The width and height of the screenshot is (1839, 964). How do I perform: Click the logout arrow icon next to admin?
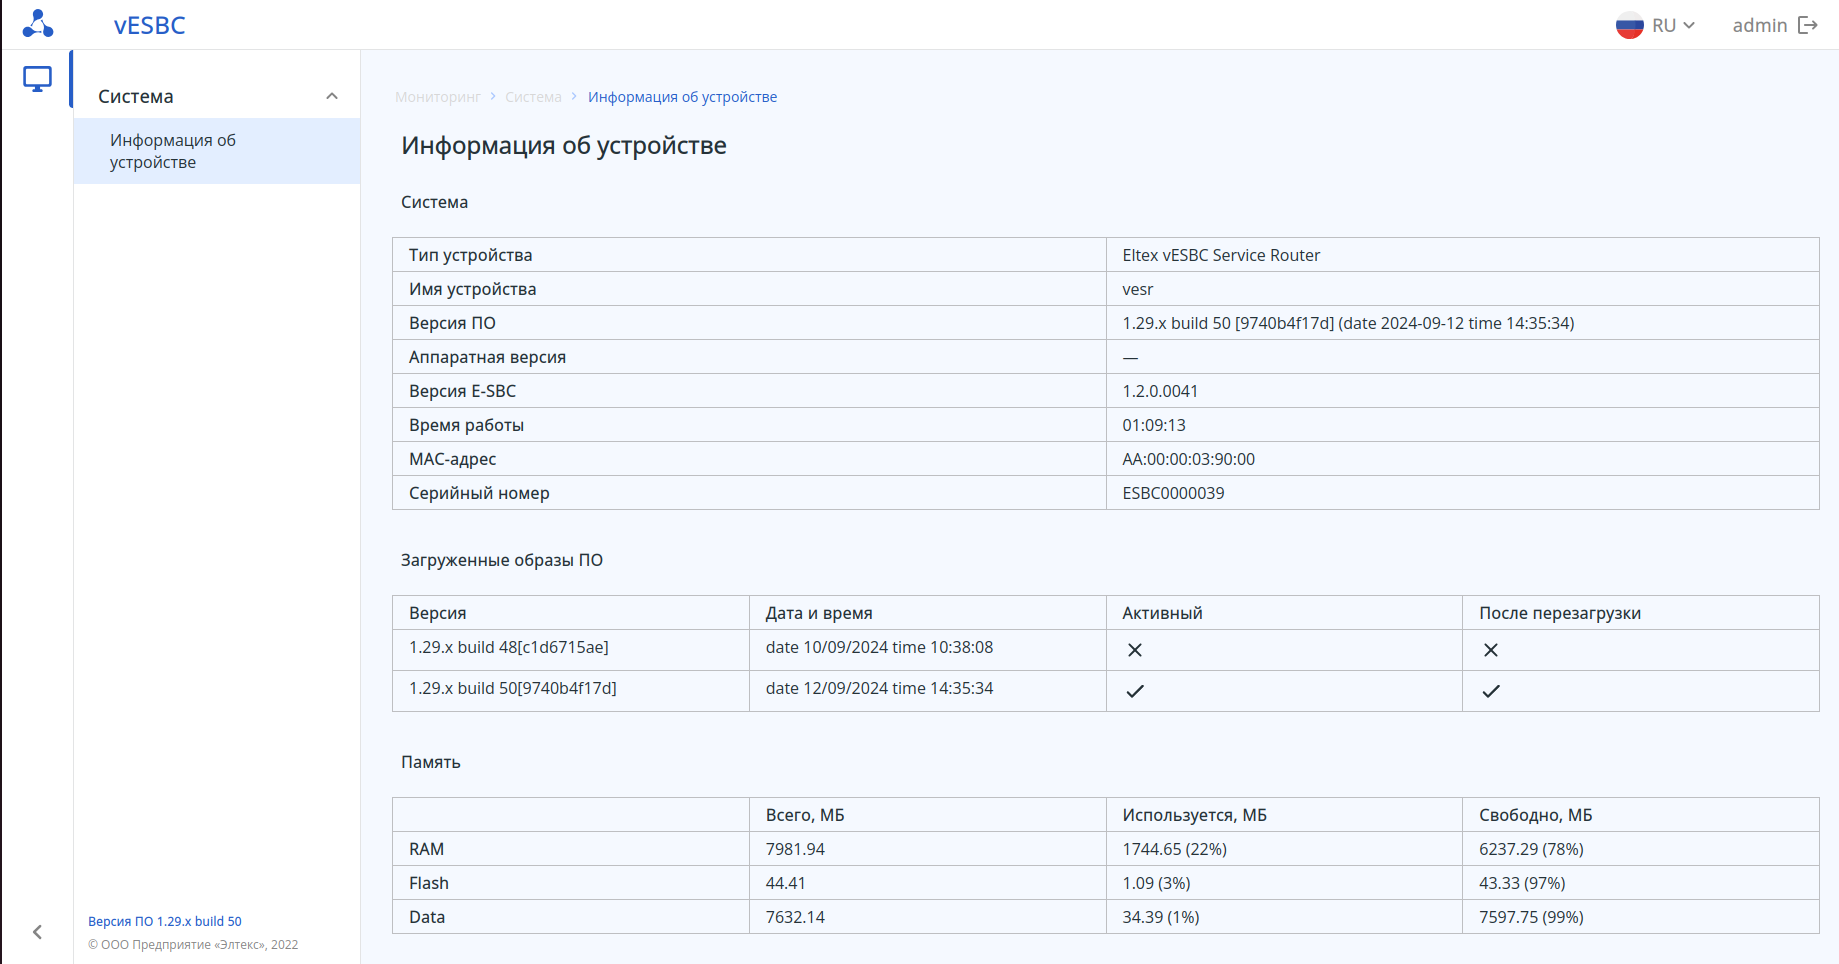point(1807,25)
